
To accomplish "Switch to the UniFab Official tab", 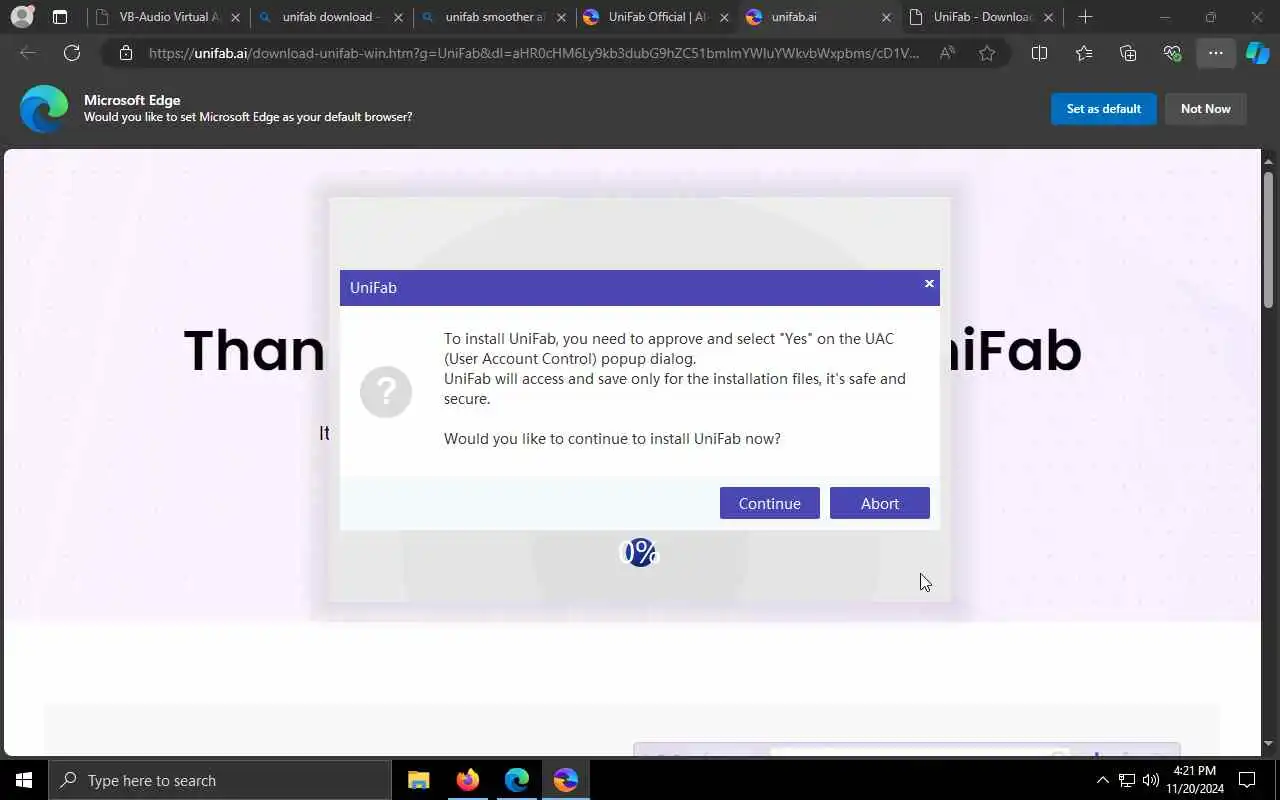I will click(x=657, y=17).
